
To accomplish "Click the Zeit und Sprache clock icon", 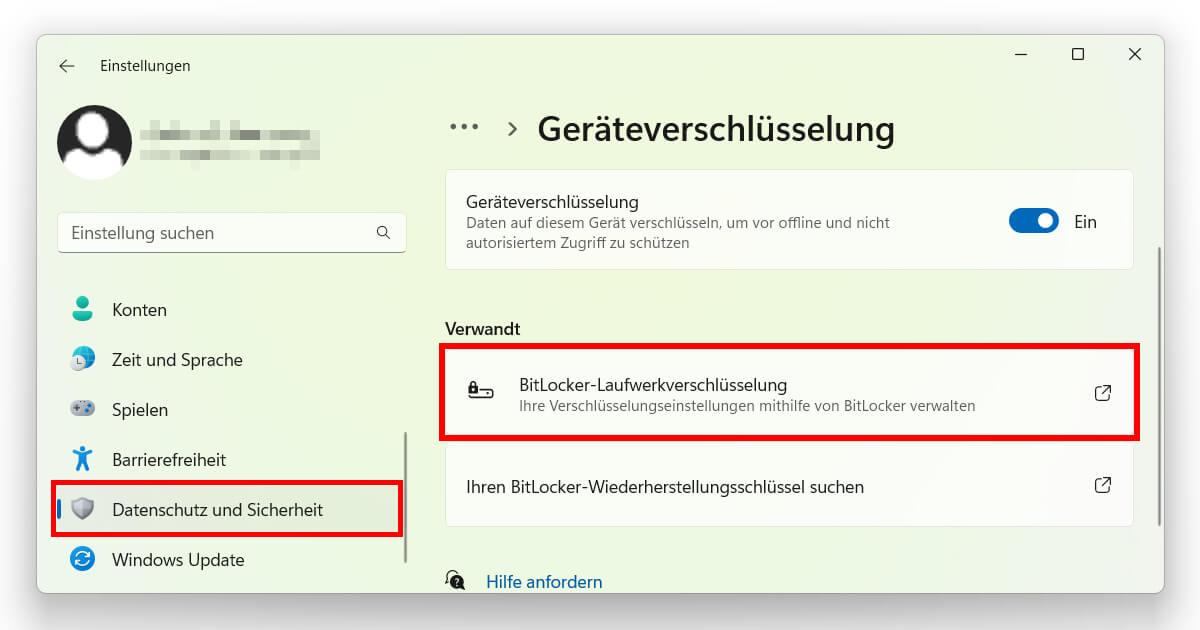I will (81, 359).
